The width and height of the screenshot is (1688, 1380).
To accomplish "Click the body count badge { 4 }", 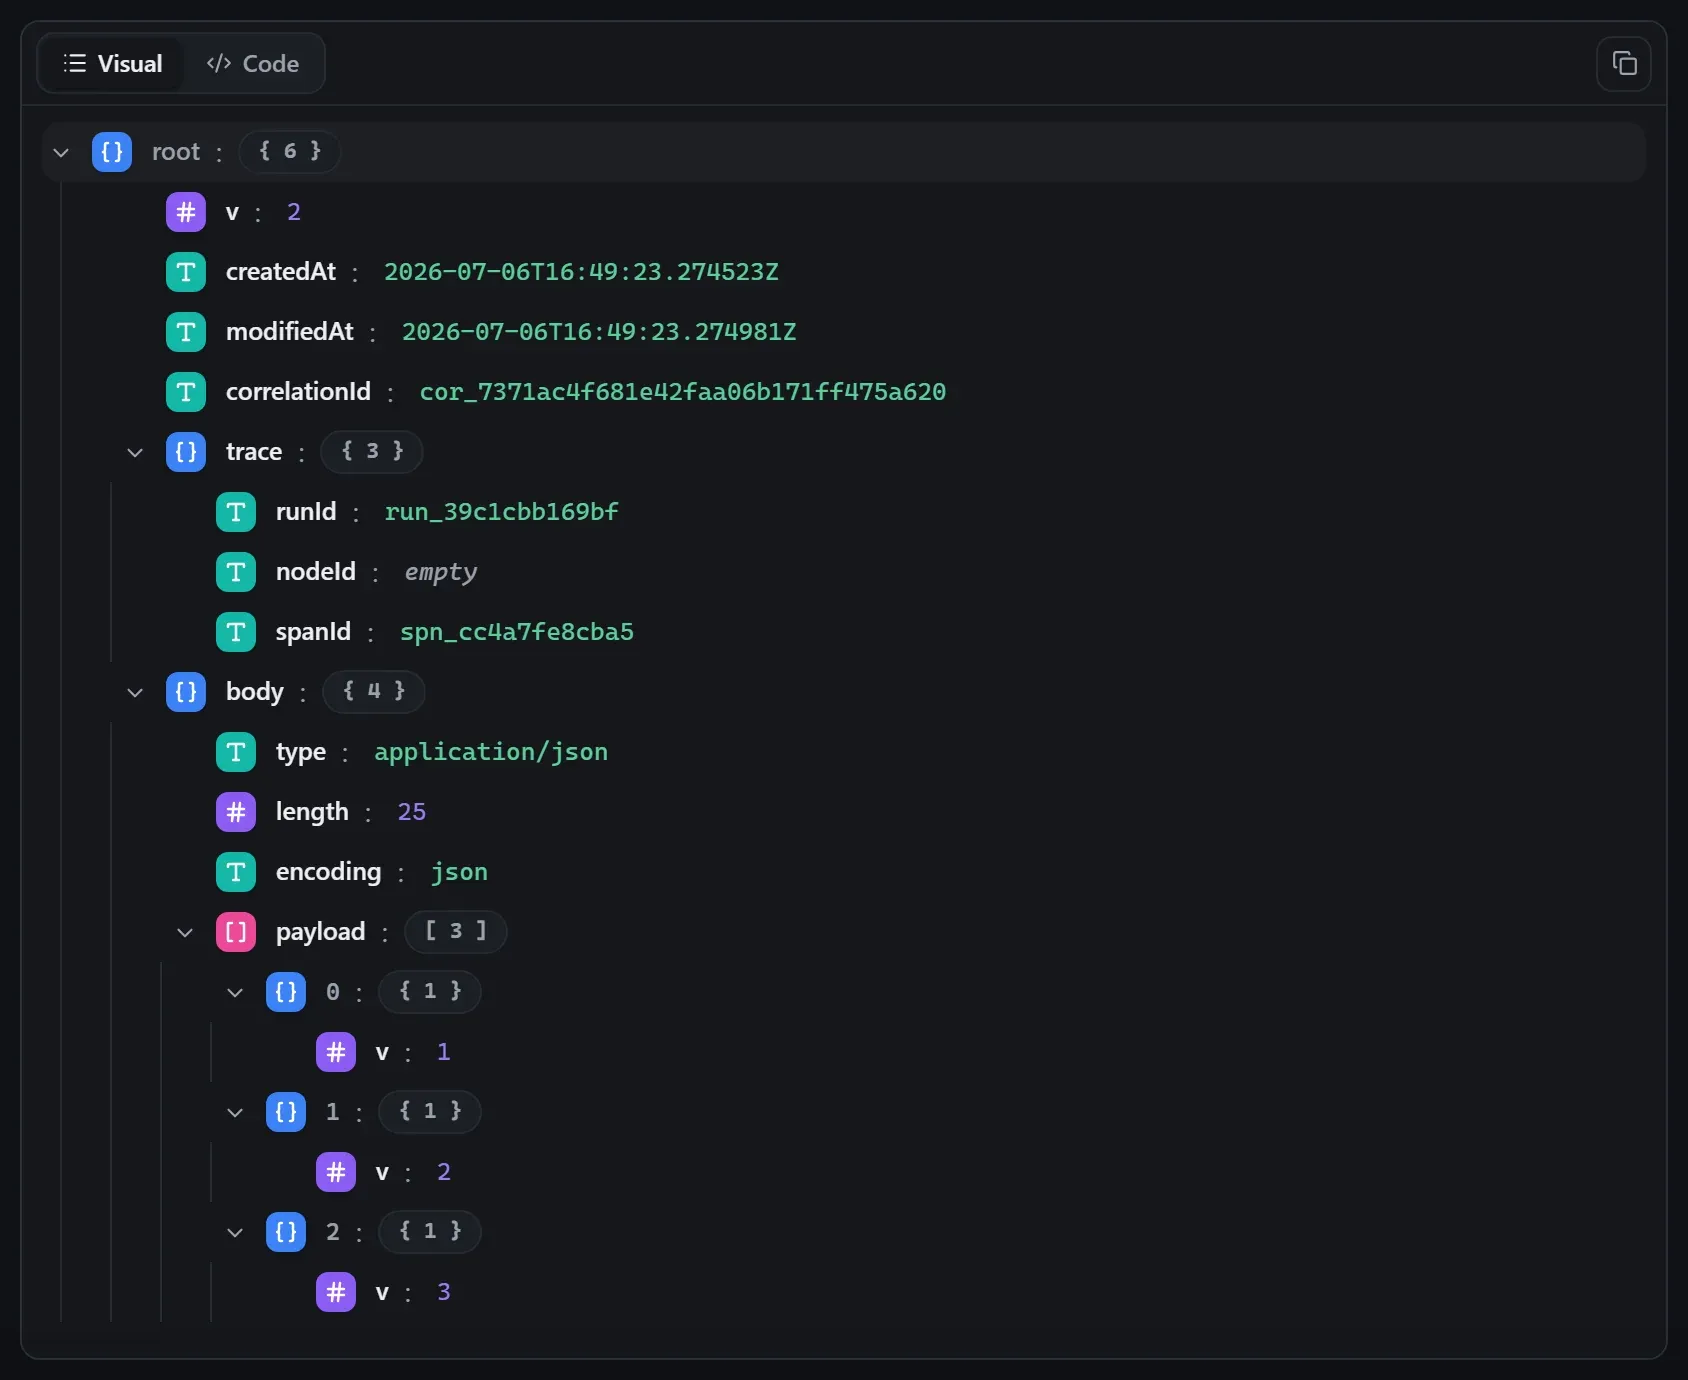I will click(374, 691).
